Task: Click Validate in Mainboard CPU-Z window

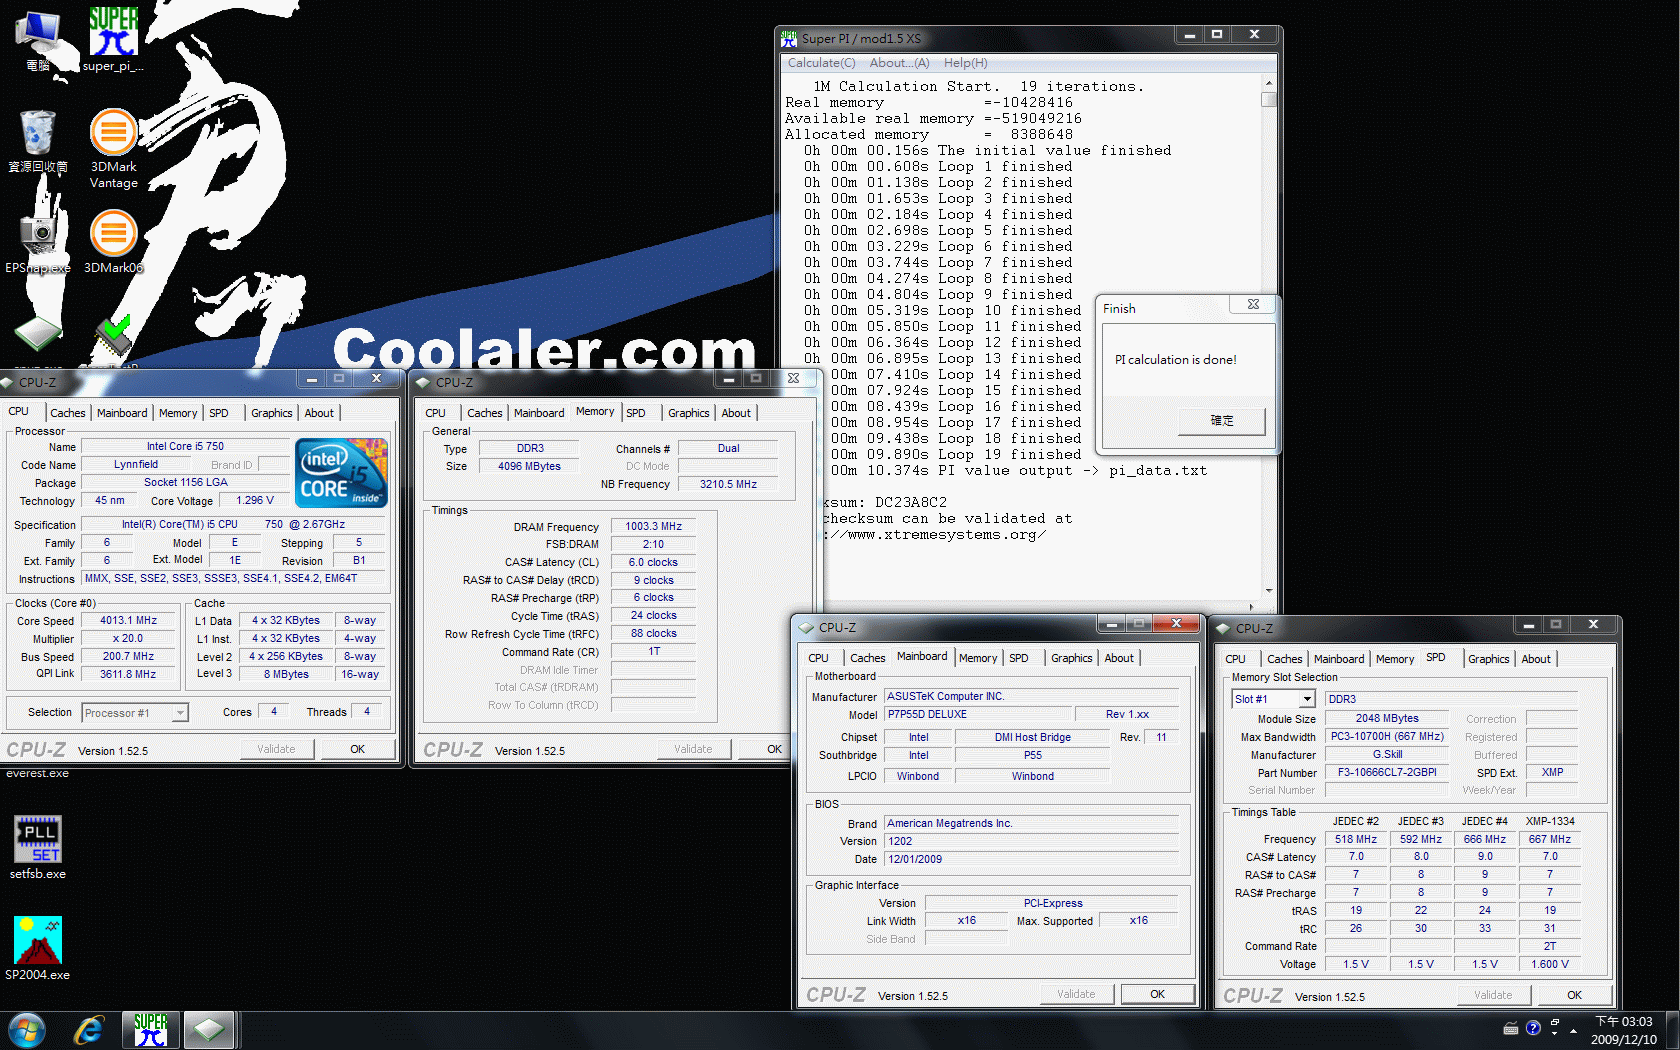Action: coord(1076,994)
